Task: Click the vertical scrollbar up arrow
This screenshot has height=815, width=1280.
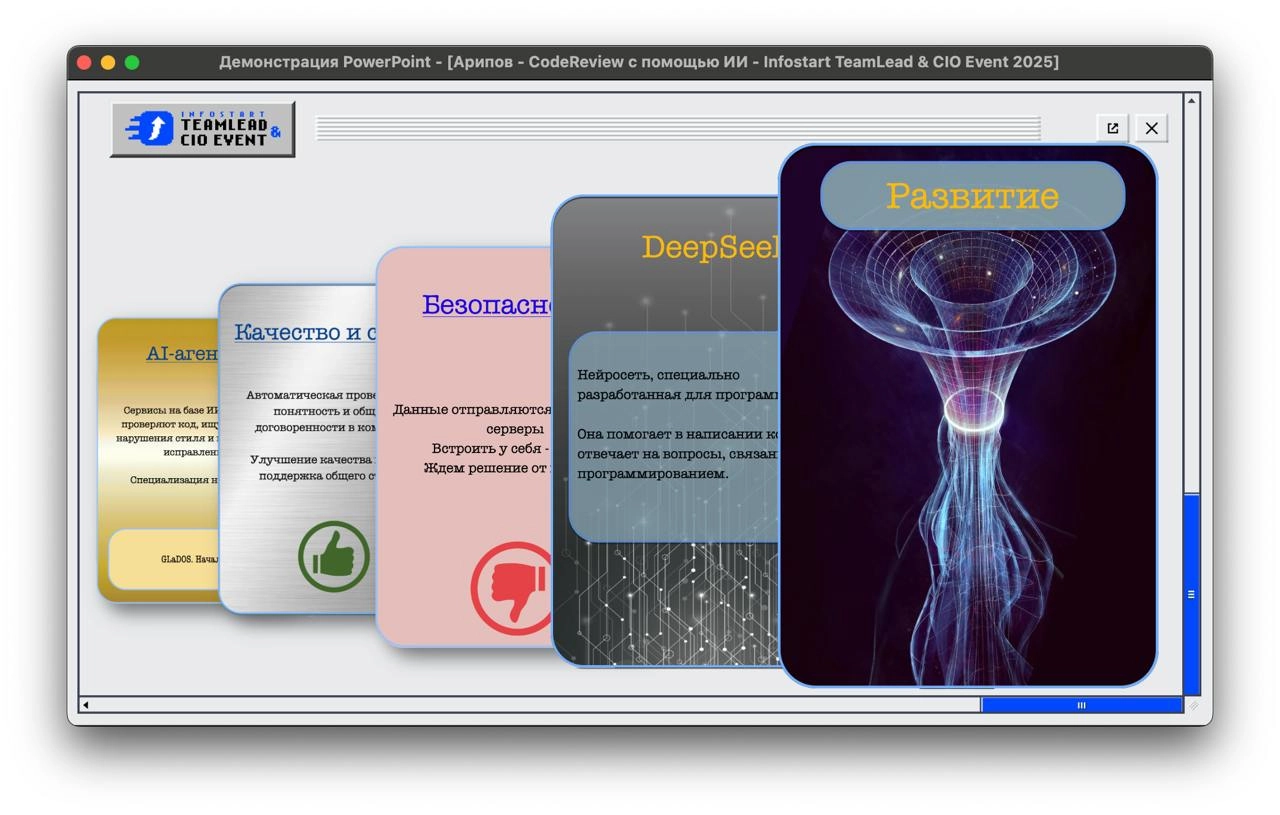Action: (1191, 100)
